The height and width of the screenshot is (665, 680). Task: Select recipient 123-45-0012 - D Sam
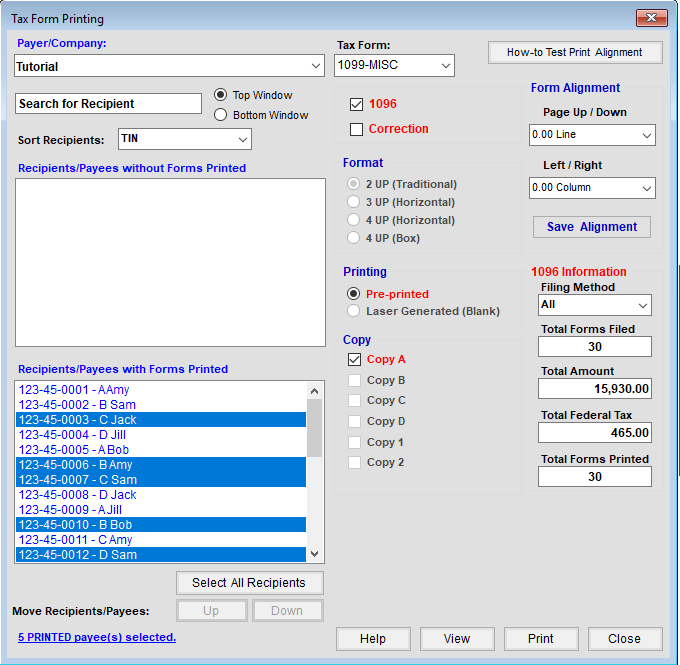click(x=161, y=554)
